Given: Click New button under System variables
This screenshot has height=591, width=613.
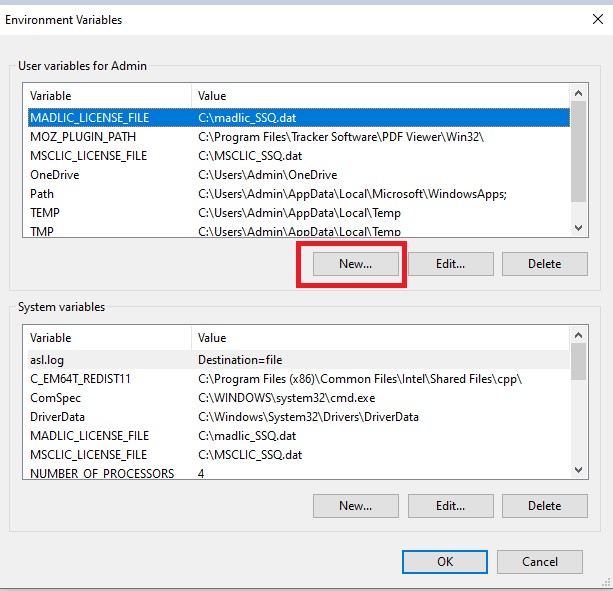Looking at the screenshot, I should click(x=355, y=506).
